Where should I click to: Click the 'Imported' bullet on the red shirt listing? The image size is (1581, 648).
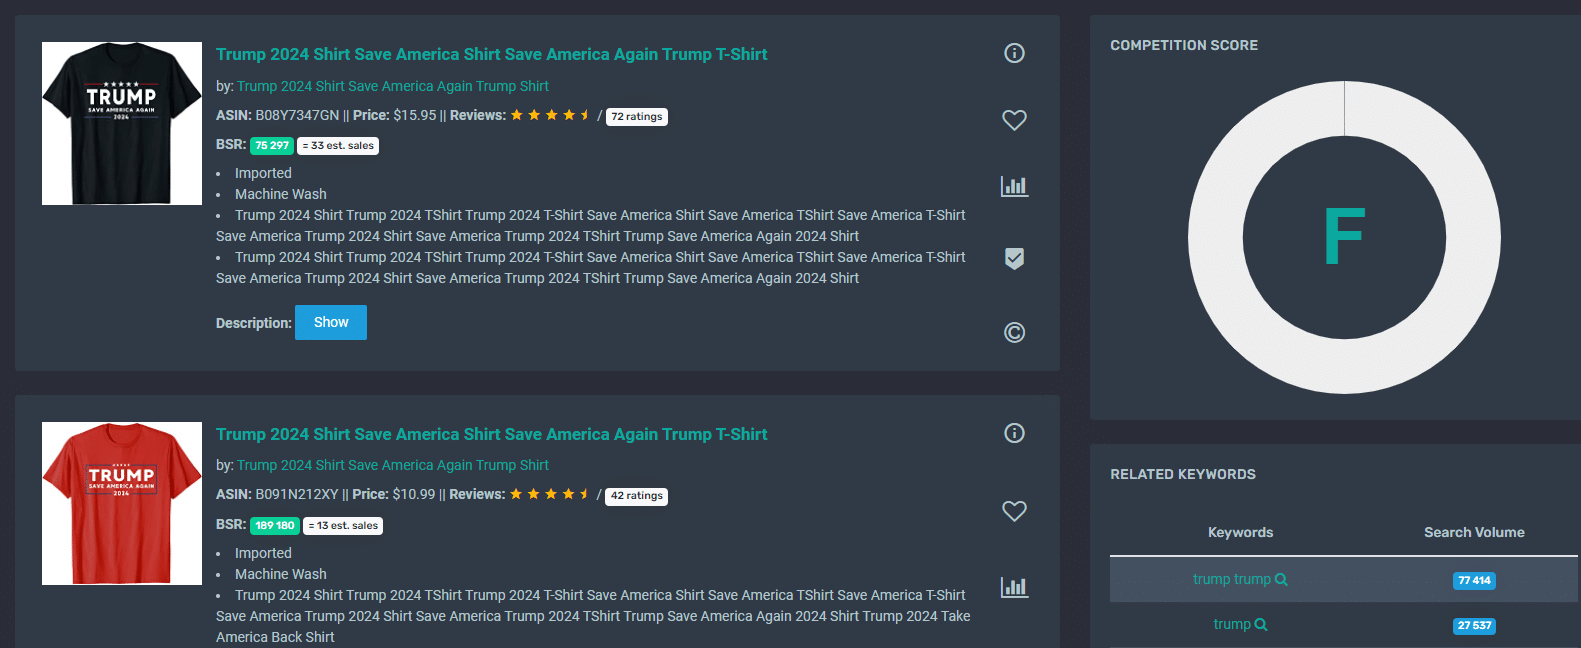click(263, 553)
